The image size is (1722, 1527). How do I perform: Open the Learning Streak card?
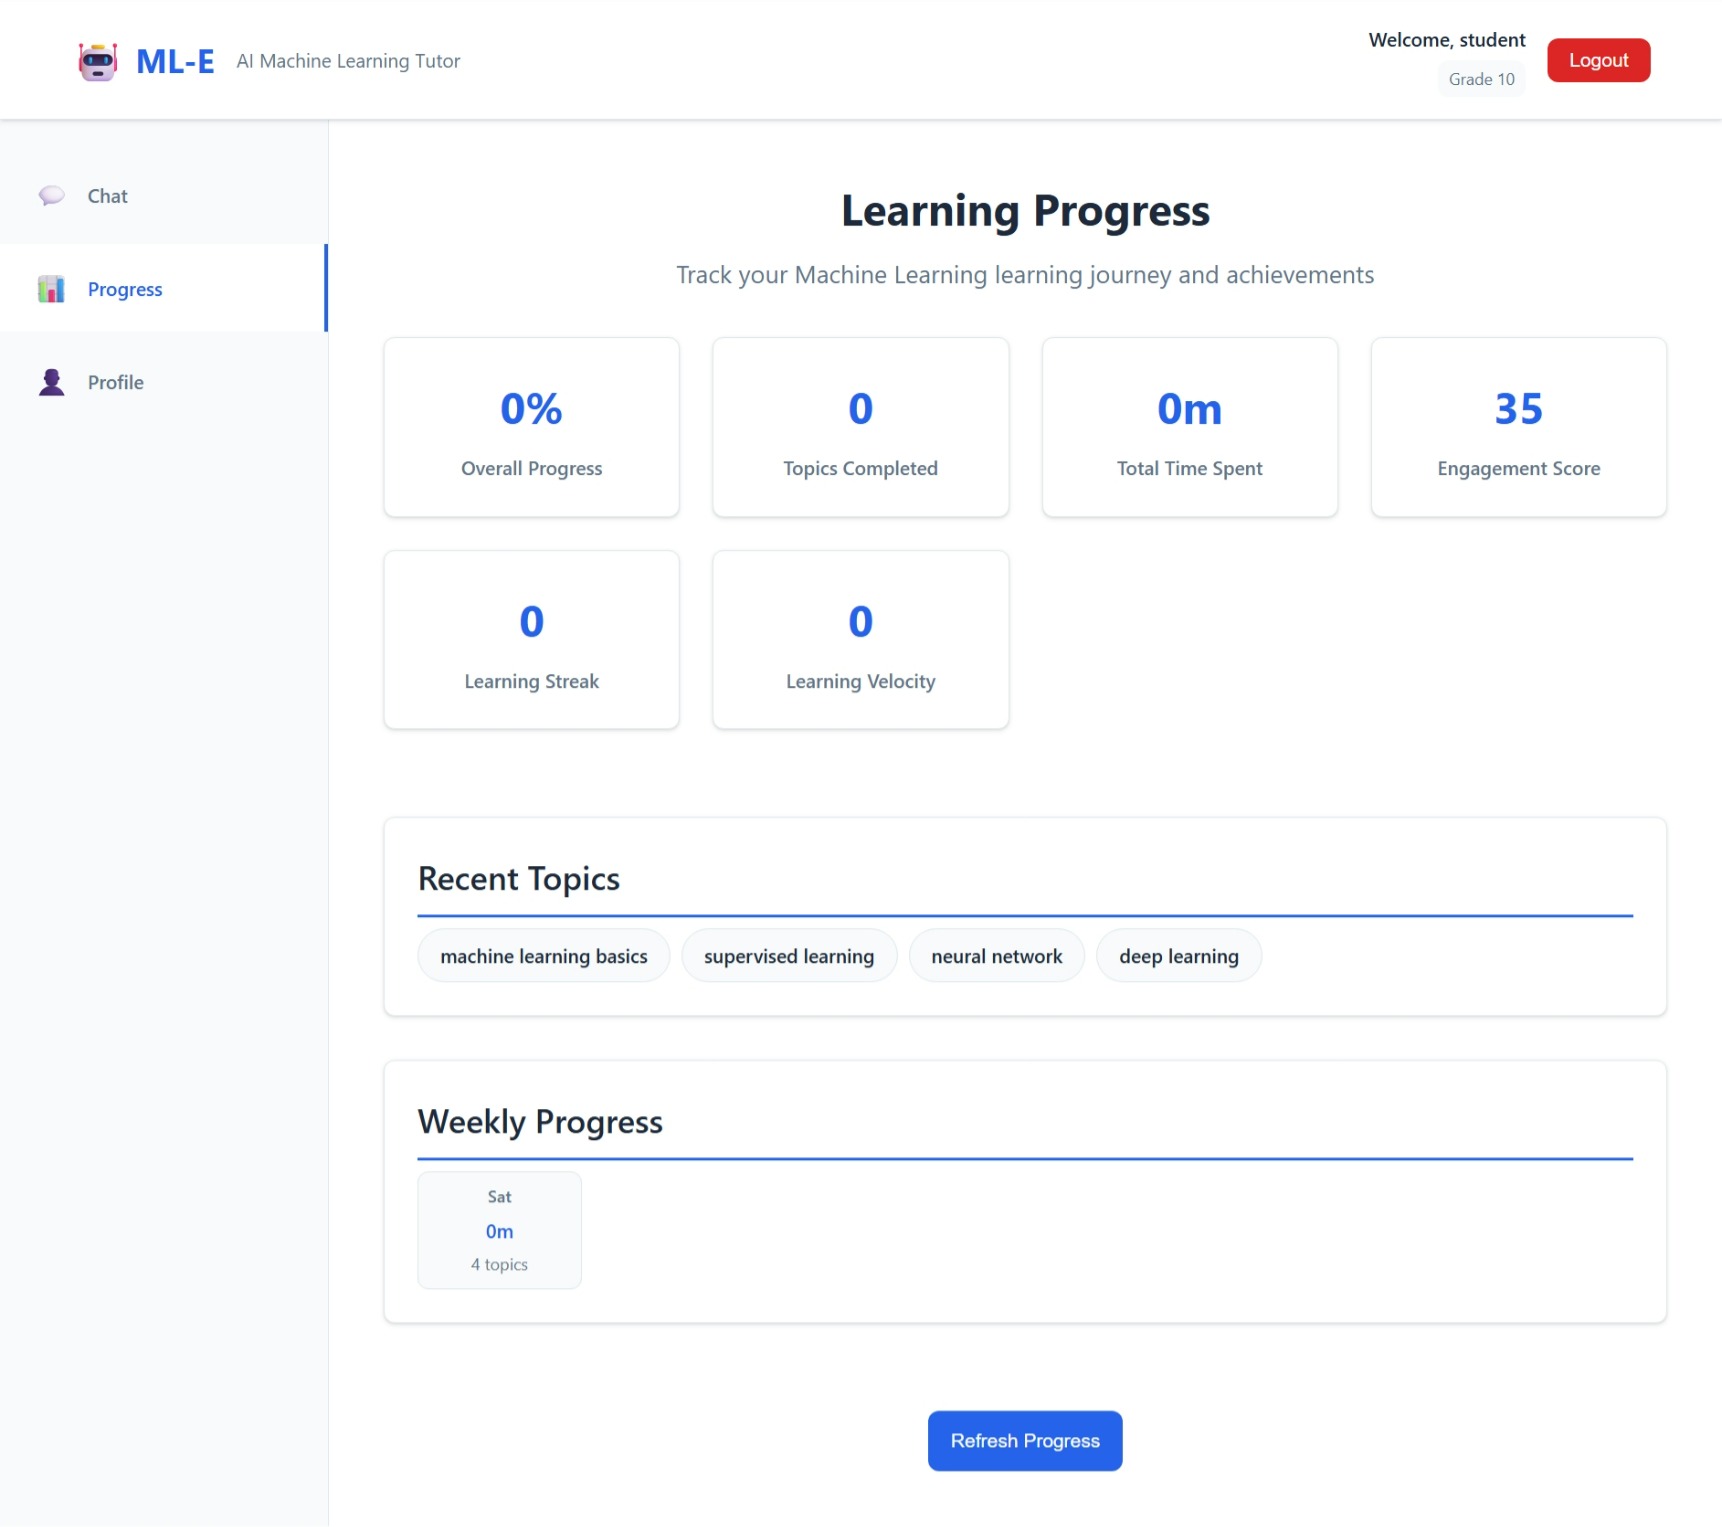(532, 640)
